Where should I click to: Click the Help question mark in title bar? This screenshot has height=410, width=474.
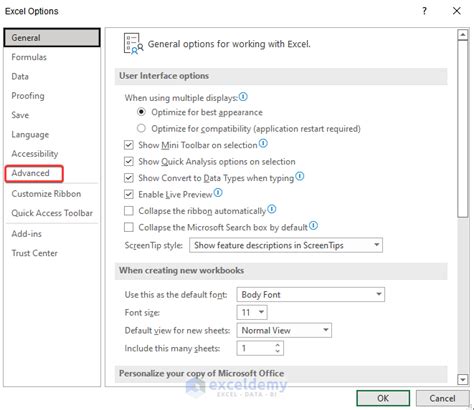[424, 11]
